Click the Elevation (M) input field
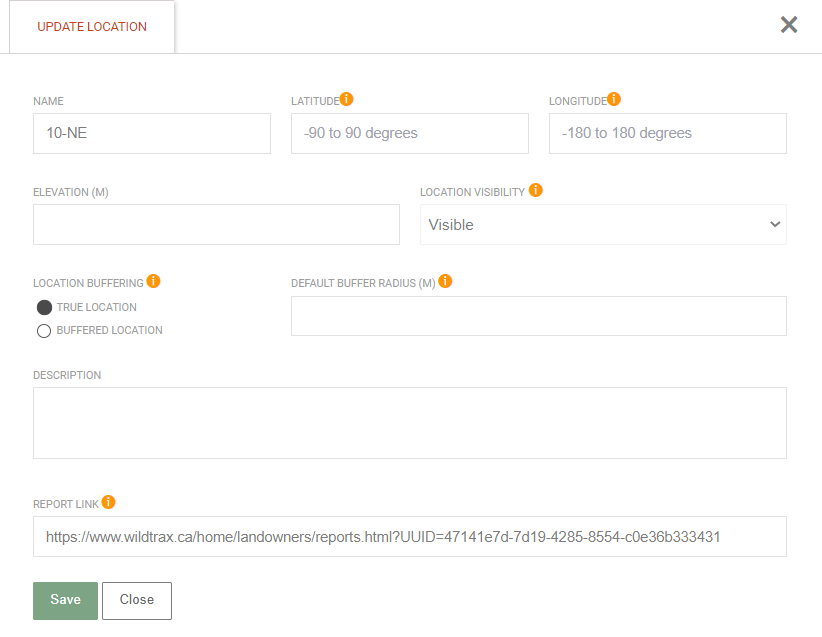The width and height of the screenshot is (822, 637). [216, 224]
